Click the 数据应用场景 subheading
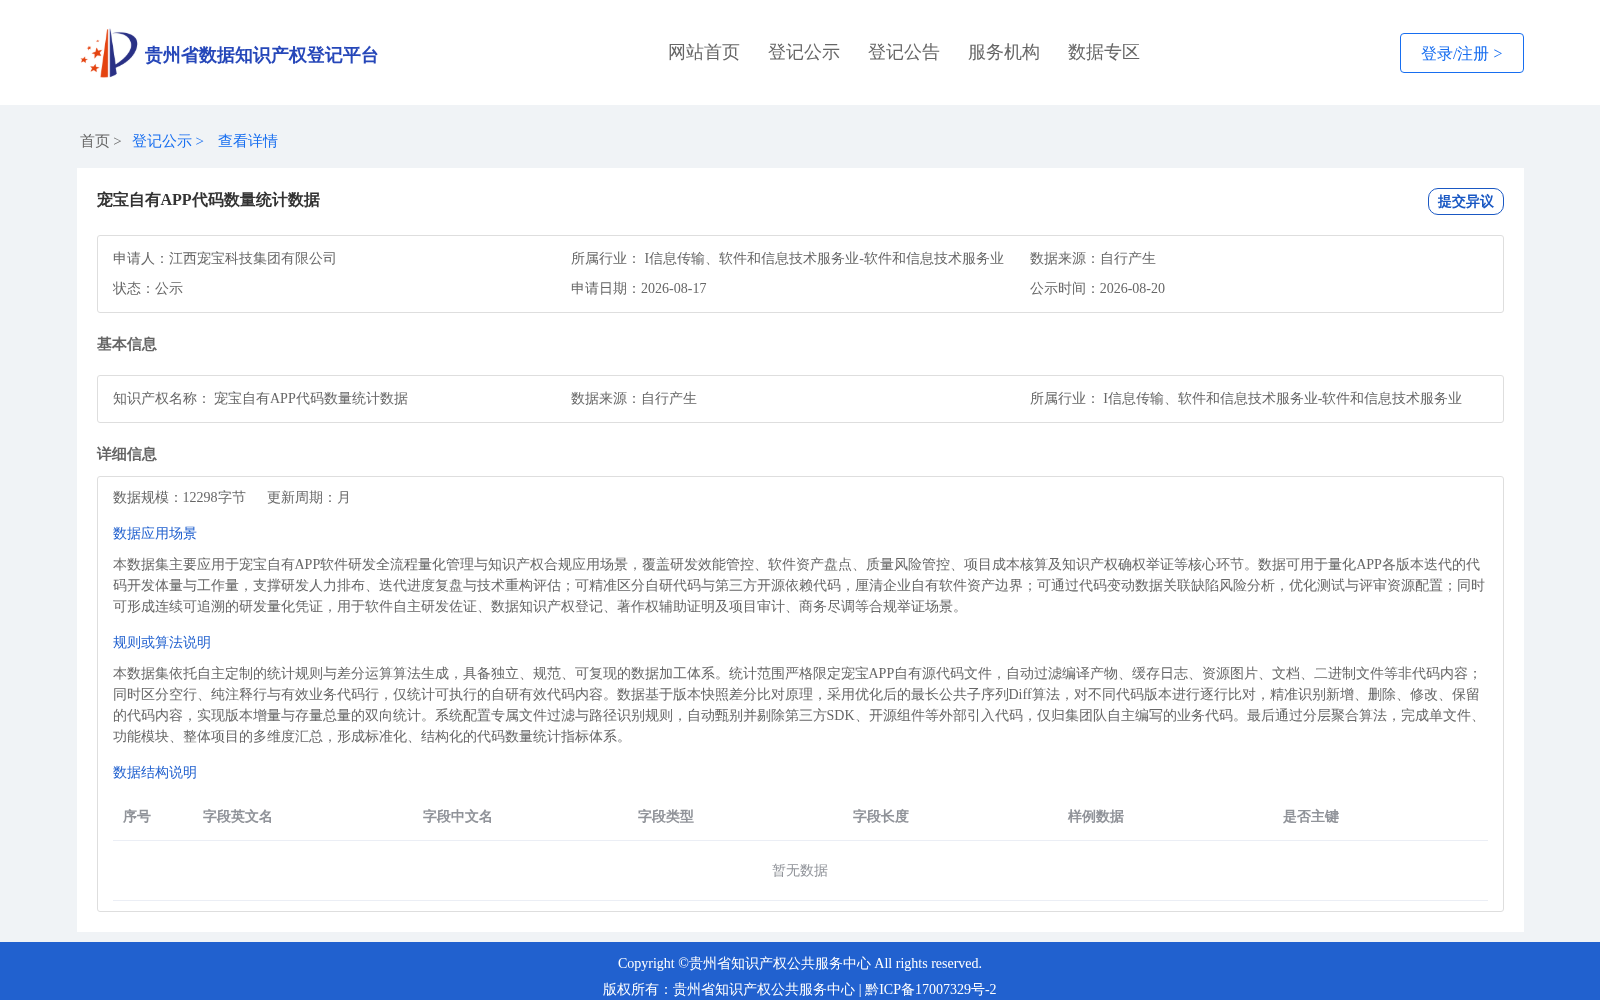Image resolution: width=1600 pixels, height=1000 pixels. (x=155, y=533)
